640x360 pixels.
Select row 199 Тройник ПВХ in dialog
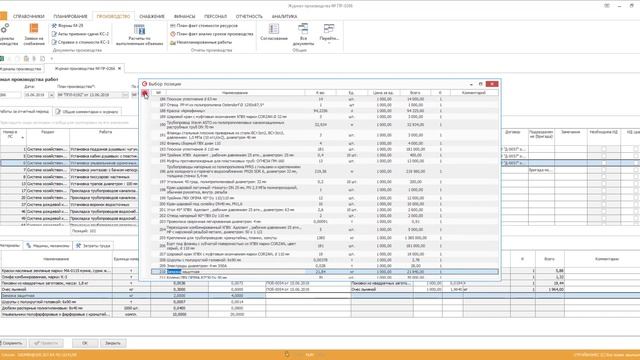point(324,198)
